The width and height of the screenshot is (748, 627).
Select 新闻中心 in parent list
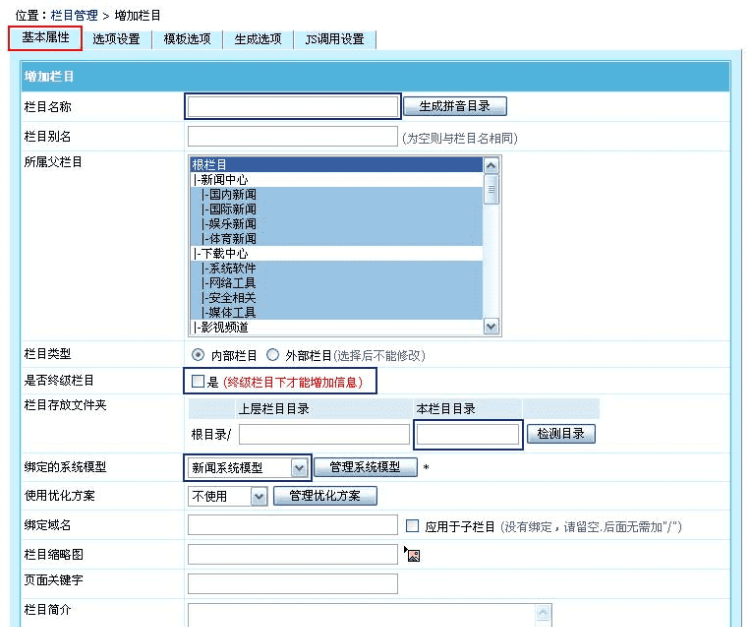[x=336, y=180]
